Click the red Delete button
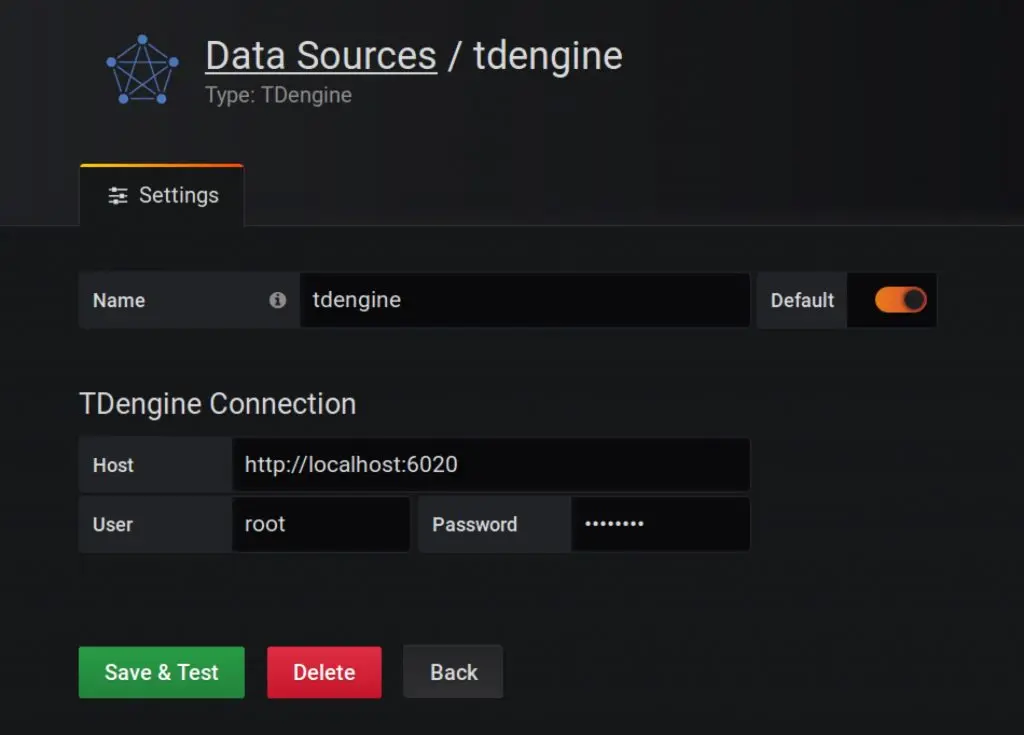The height and width of the screenshot is (735, 1024). click(324, 672)
